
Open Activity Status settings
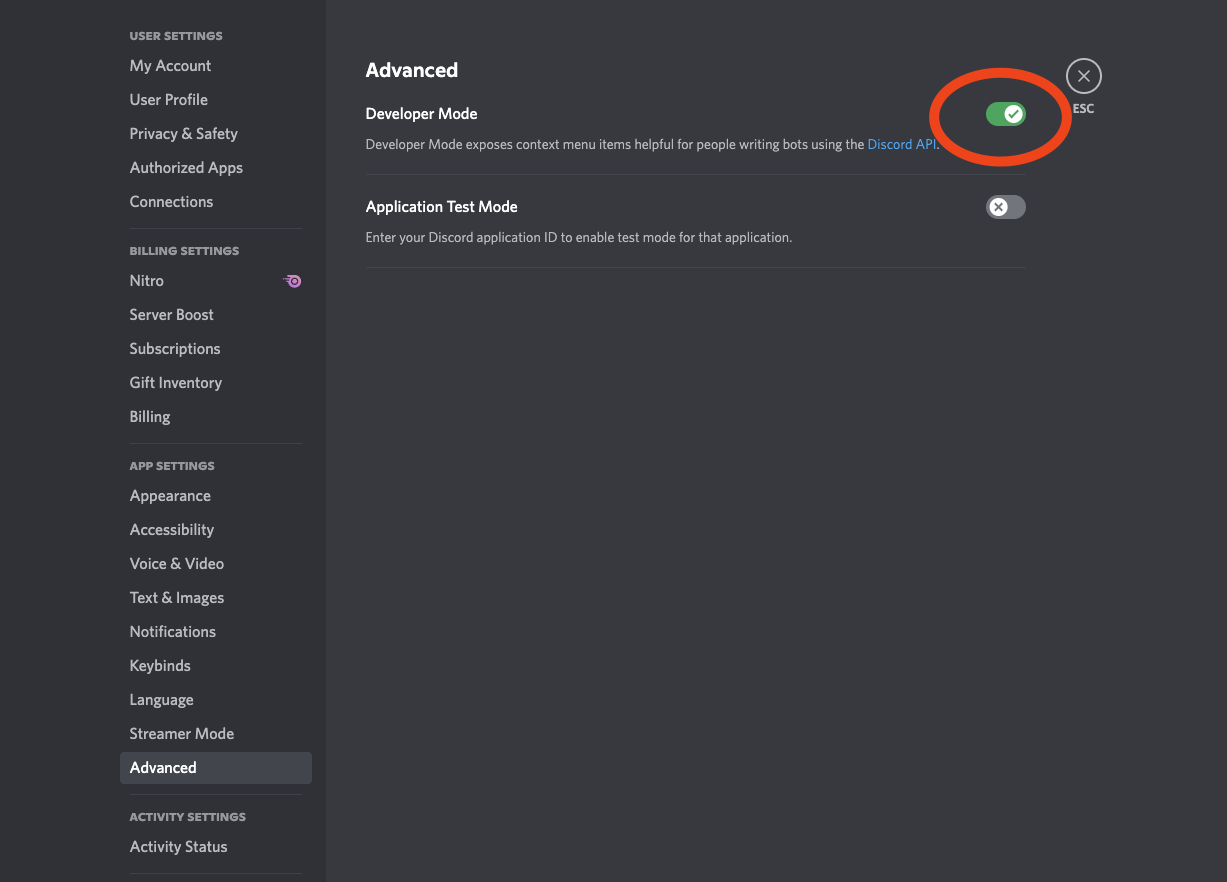tap(178, 846)
